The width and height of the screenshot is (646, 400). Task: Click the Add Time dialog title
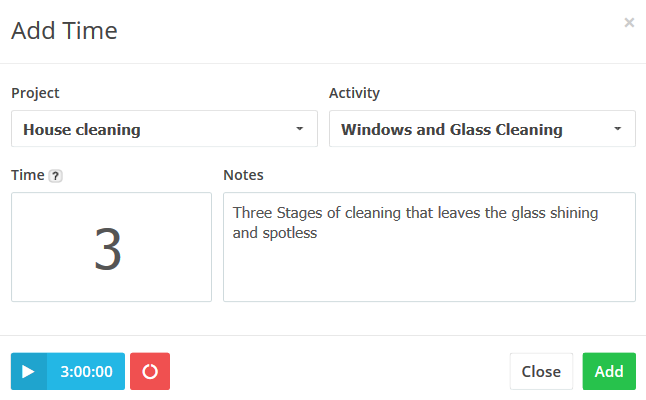[64, 31]
